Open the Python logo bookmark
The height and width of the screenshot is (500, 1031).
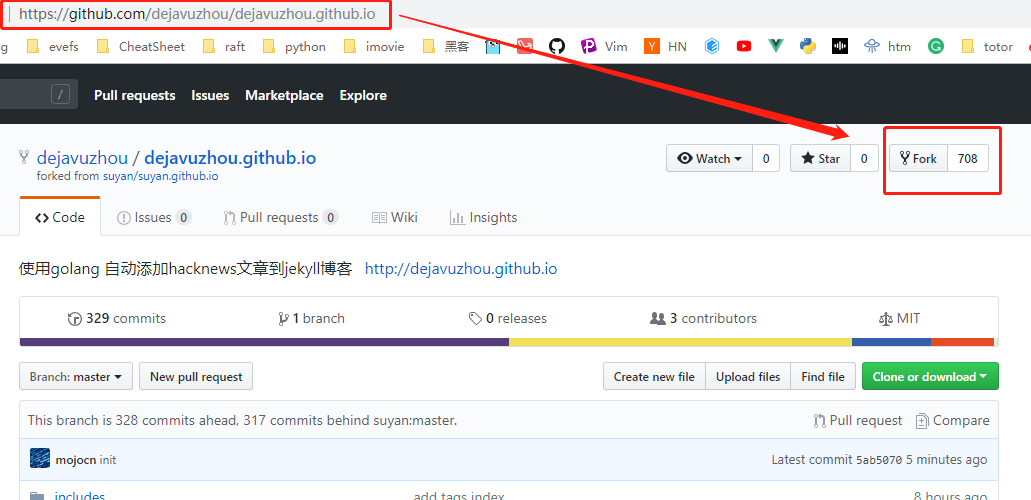pos(807,46)
